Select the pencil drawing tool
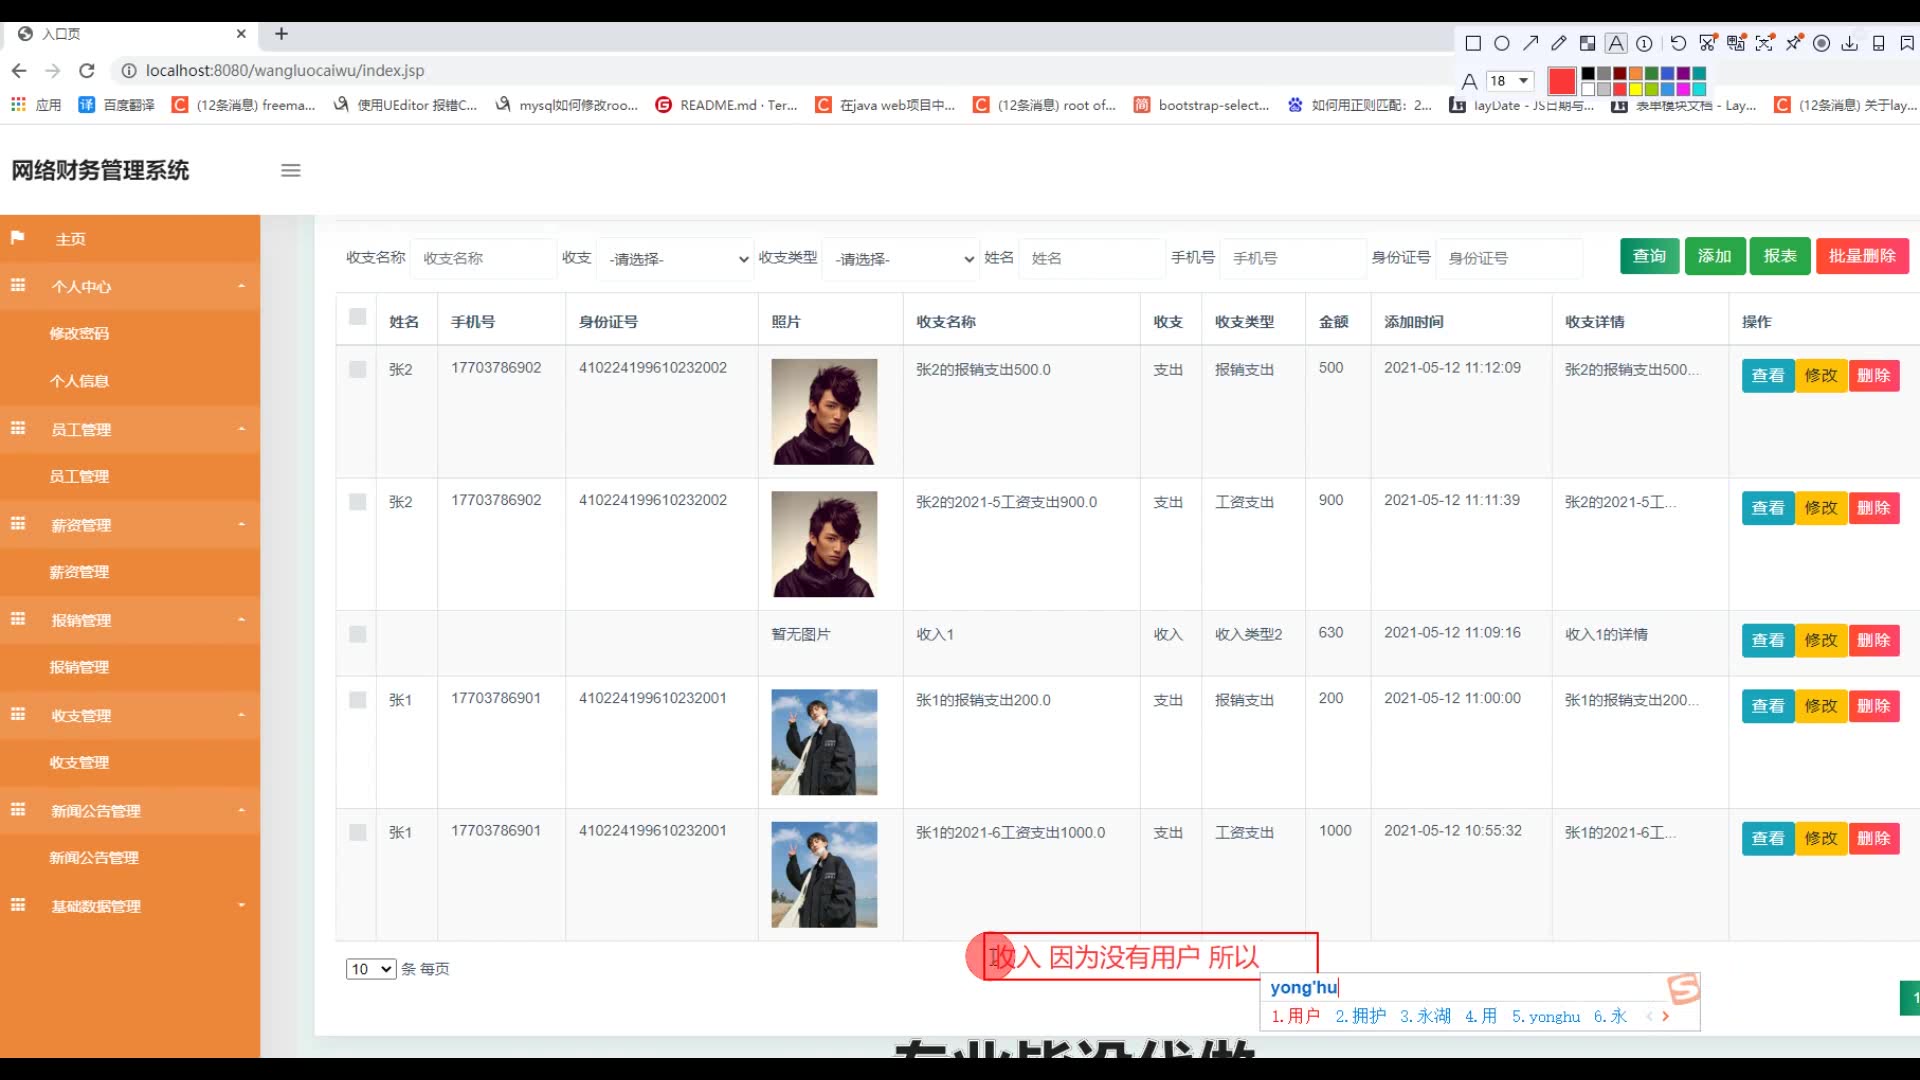The width and height of the screenshot is (1920, 1080). click(1559, 43)
